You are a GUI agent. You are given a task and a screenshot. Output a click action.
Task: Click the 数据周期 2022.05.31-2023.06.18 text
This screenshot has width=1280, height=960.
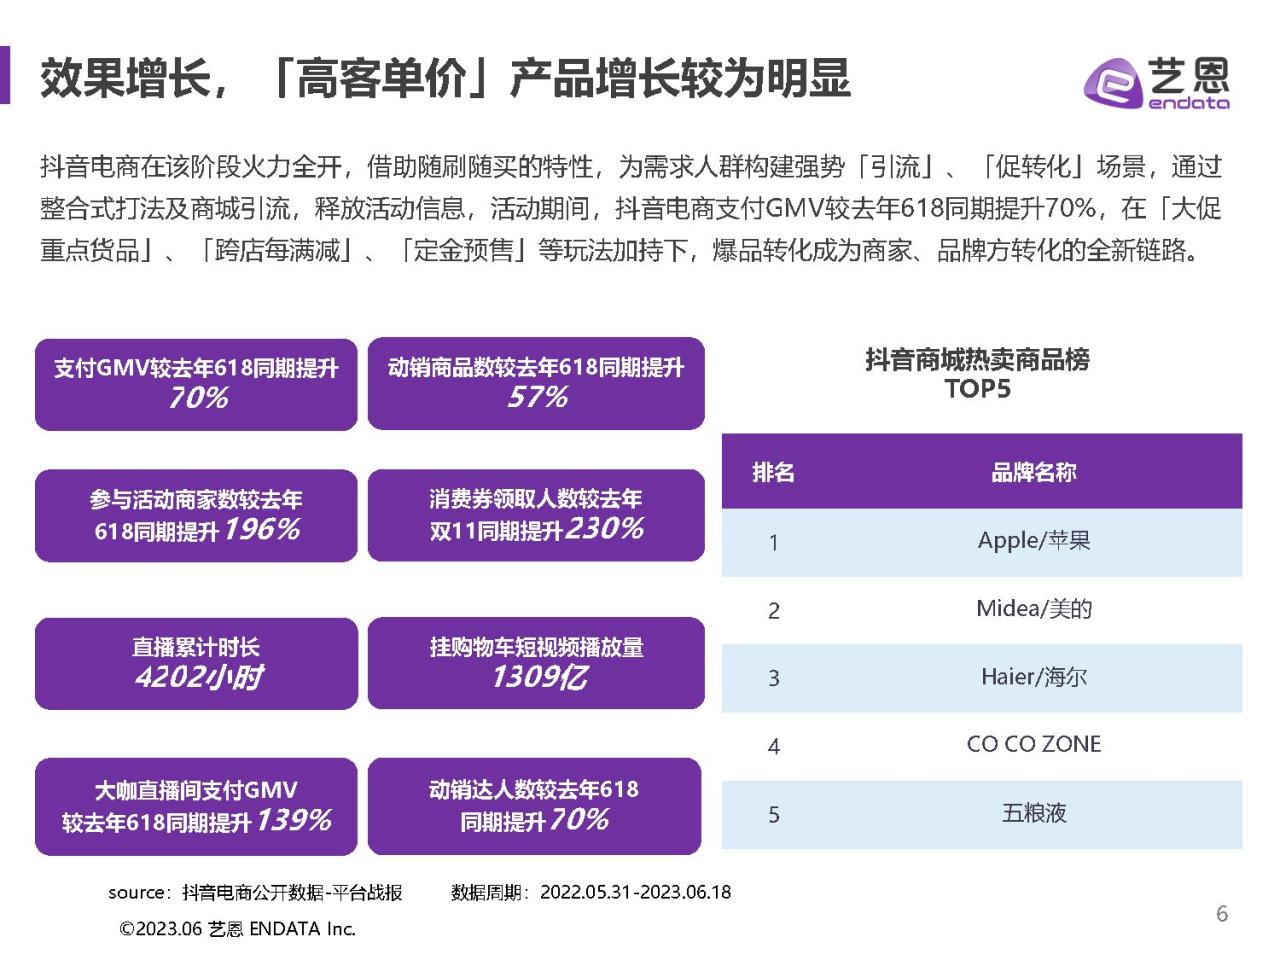pos(591,892)
